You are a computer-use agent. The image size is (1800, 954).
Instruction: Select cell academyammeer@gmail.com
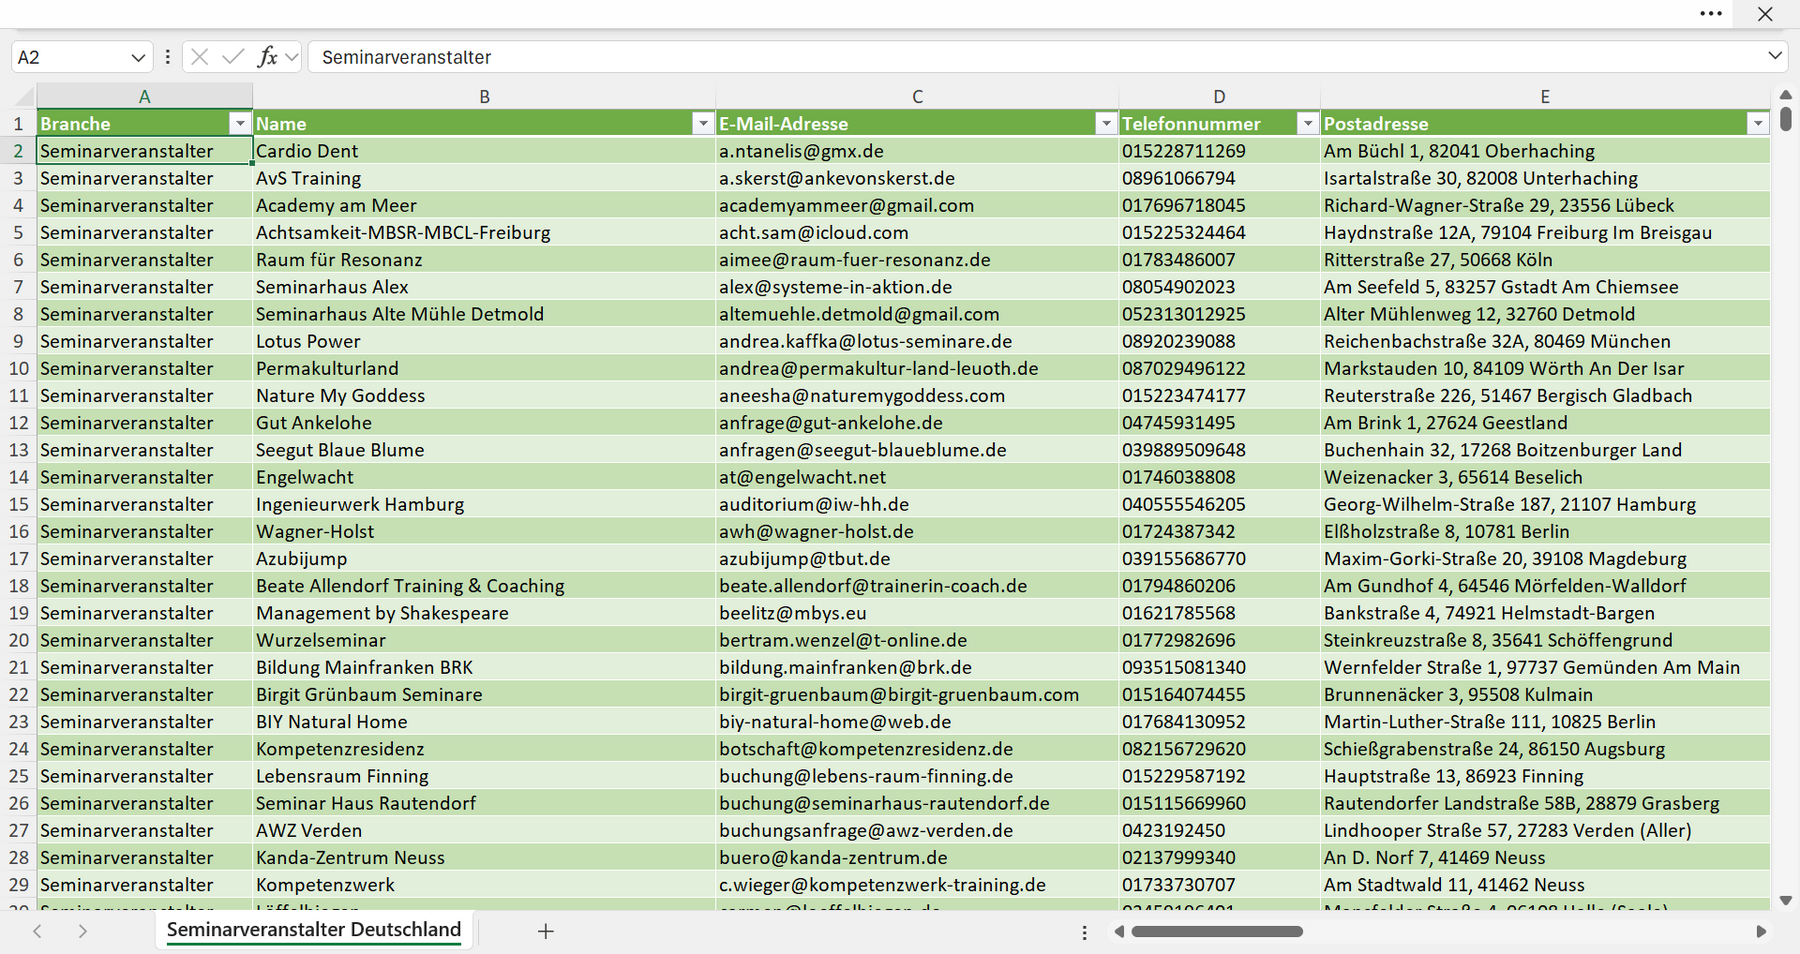(918, 205)
